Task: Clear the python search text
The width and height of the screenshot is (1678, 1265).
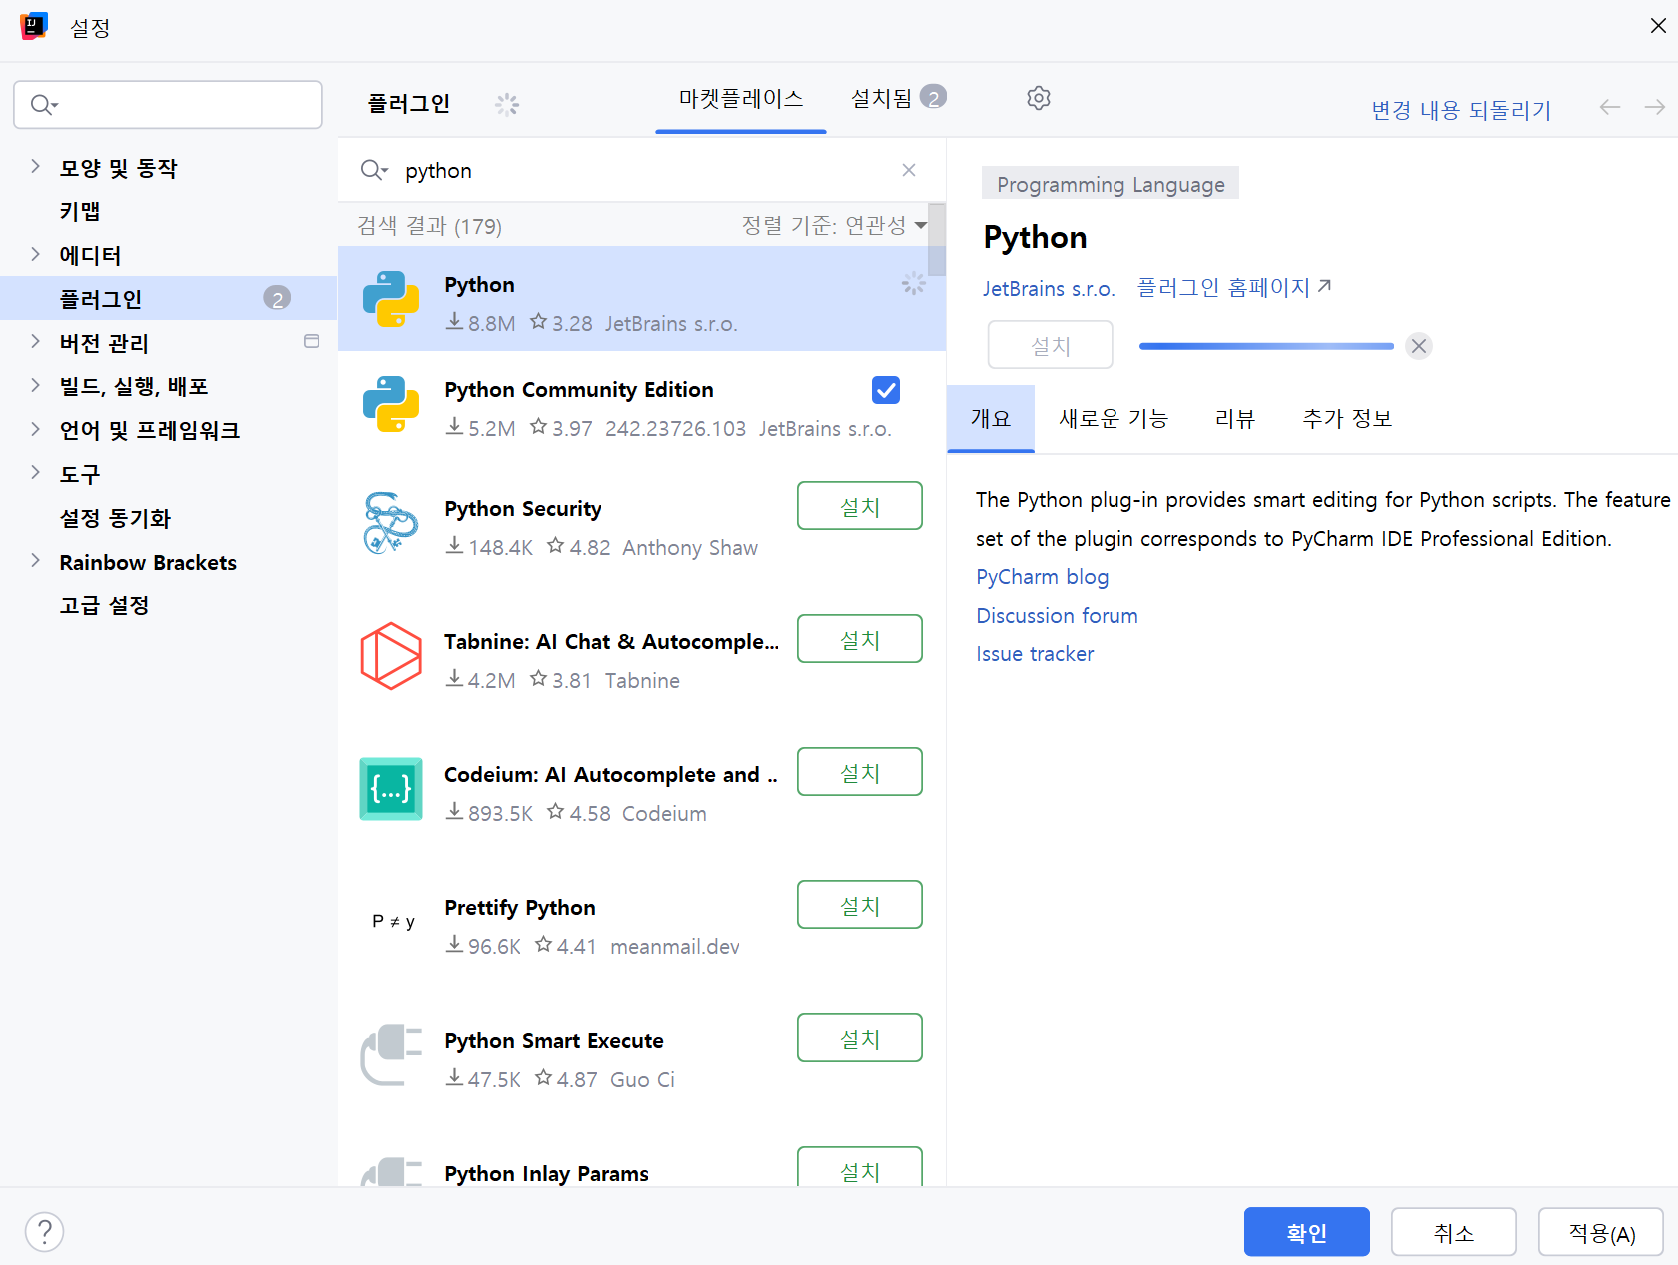Action: coord(909,170)
